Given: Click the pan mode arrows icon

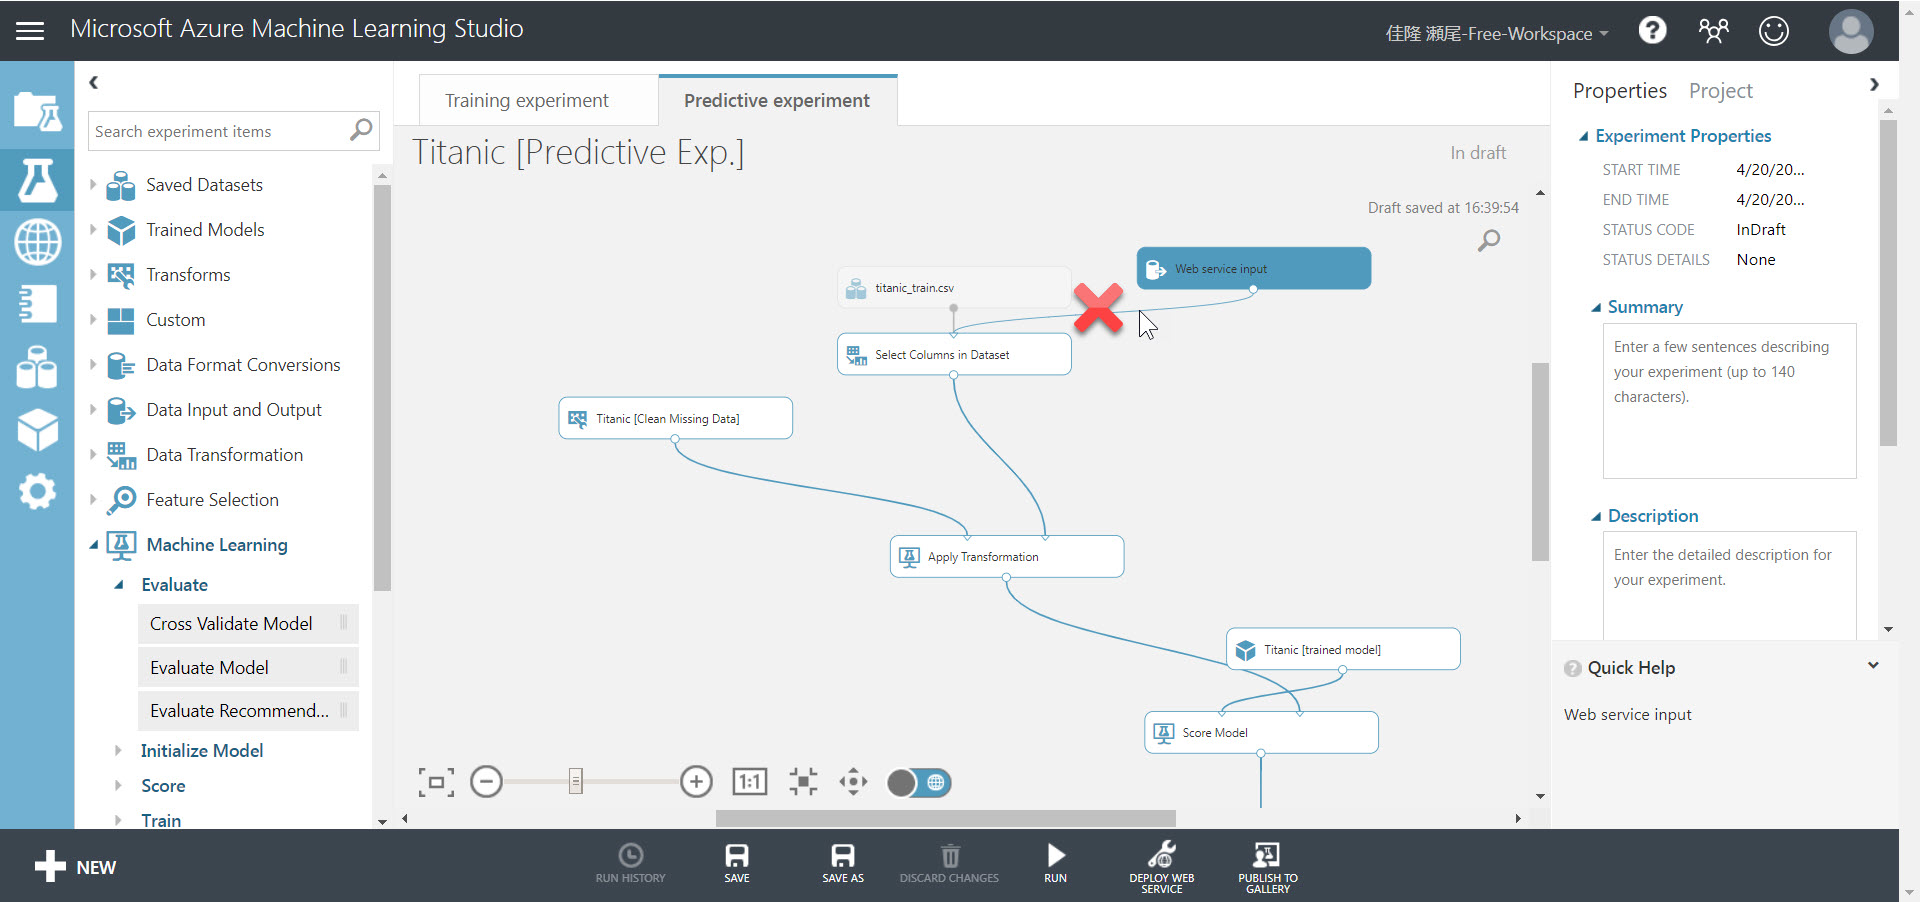Looking at the screenshot, I should (853, 781).
